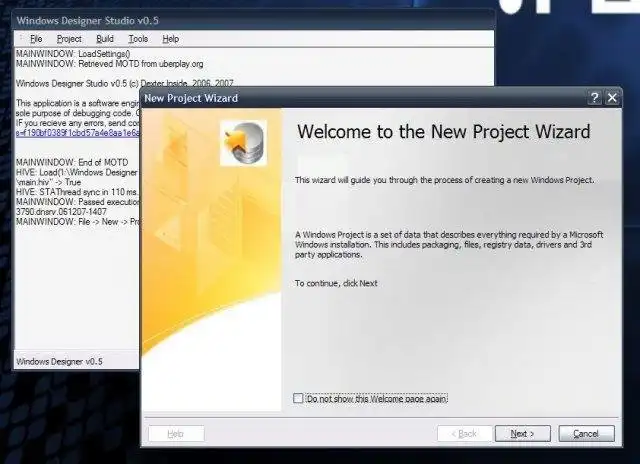Open the Build menu
Screen dimensions: 640x464
point(105,39)
